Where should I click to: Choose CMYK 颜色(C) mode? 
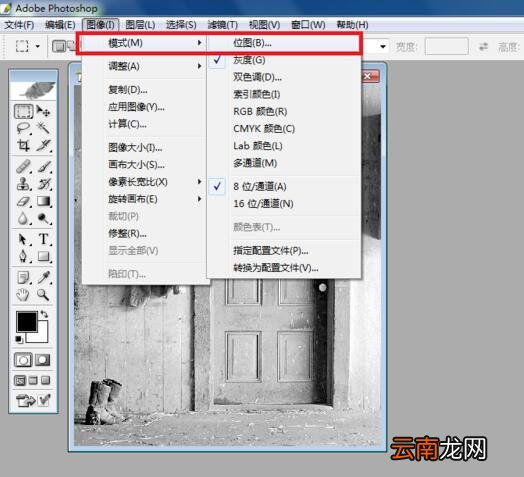[284, 129]
